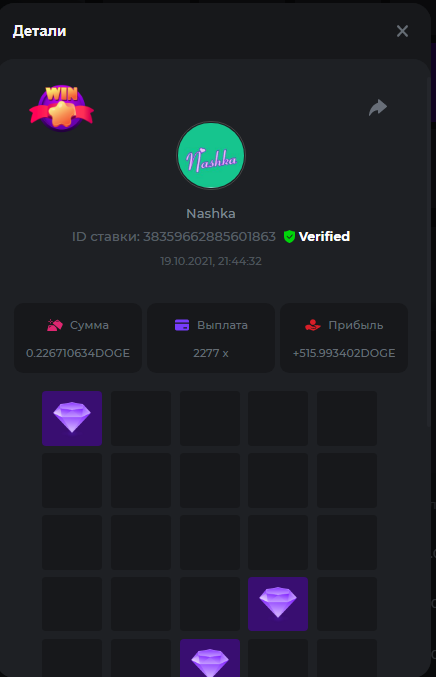Click the Verified label
This screenshot has width=436, height=677.
324,237
